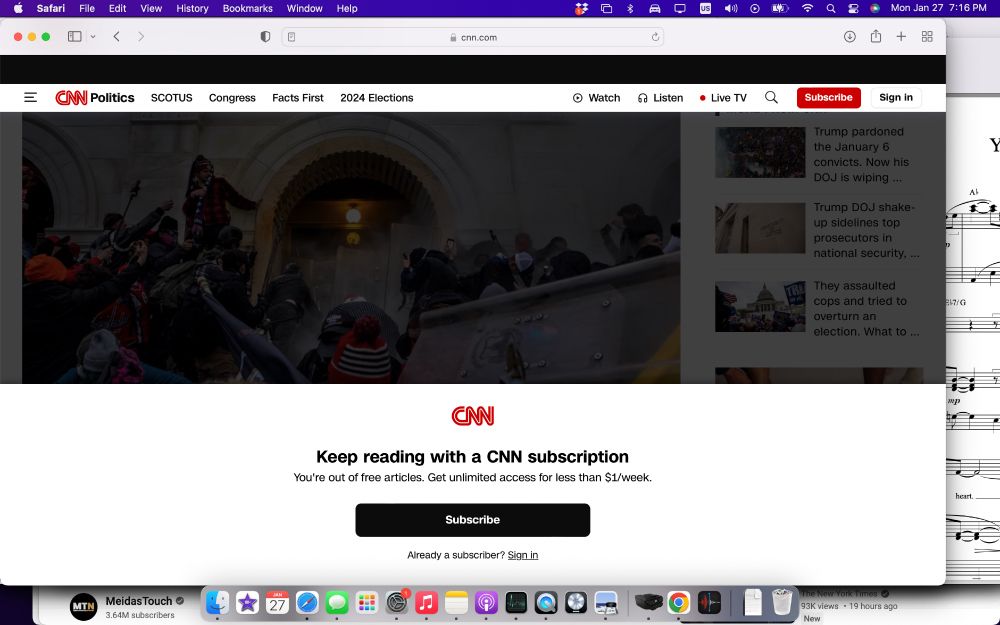Open the Safari app menu
1000x625 pixels.
pos(50,8)
